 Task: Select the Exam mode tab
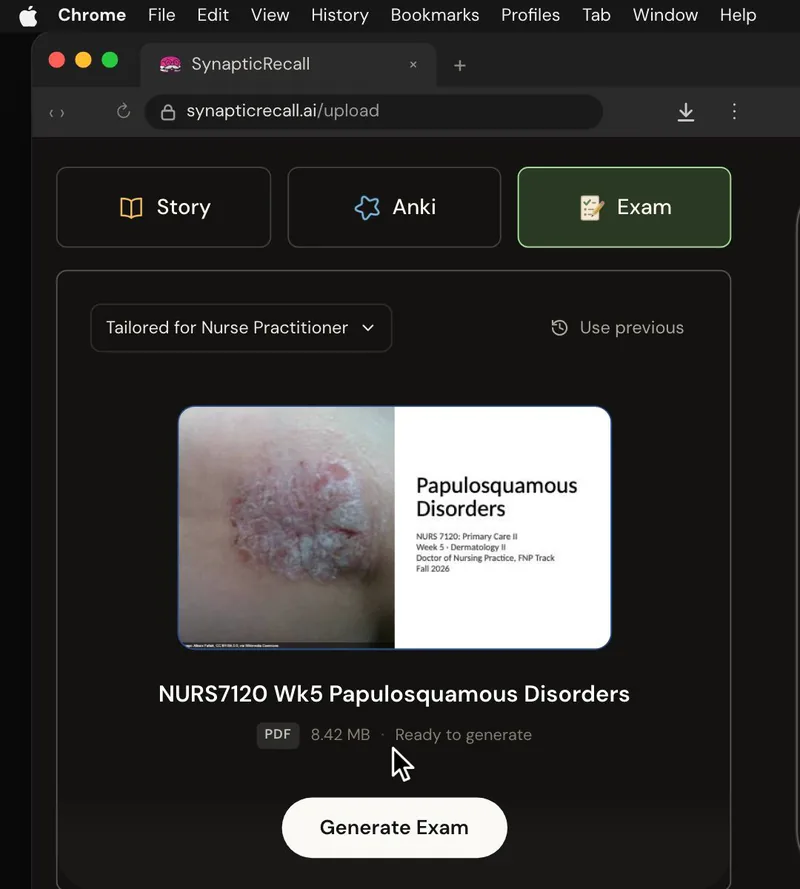pyautogui.click(x=624, y=208)
